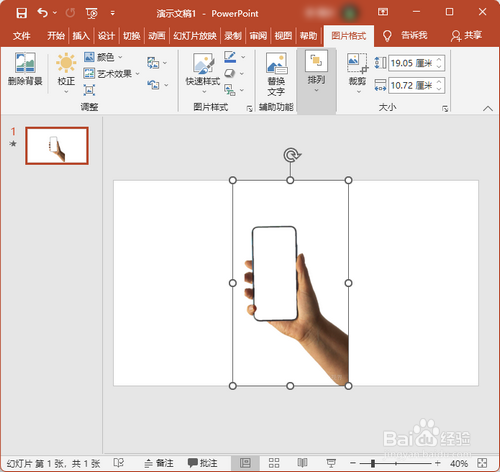500x472 pixels.
Task: Go to the 幻灯片放映 tab
Action: [195, 36]
